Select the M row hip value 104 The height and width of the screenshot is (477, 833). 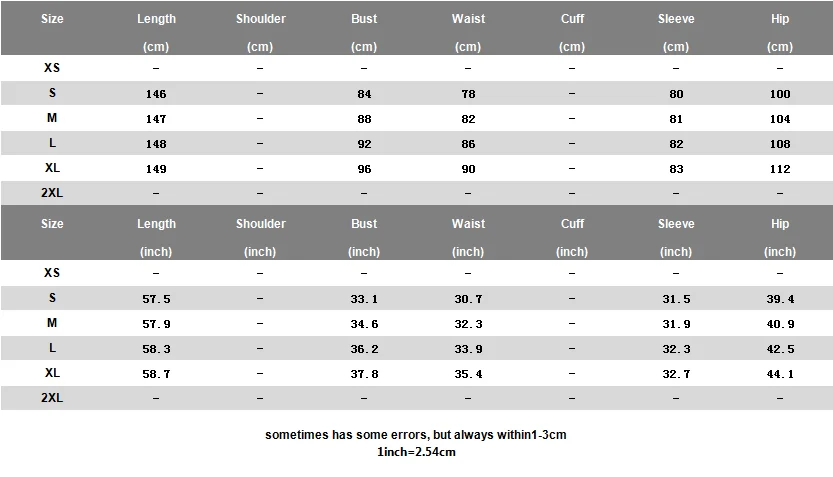tap(780, 119)
